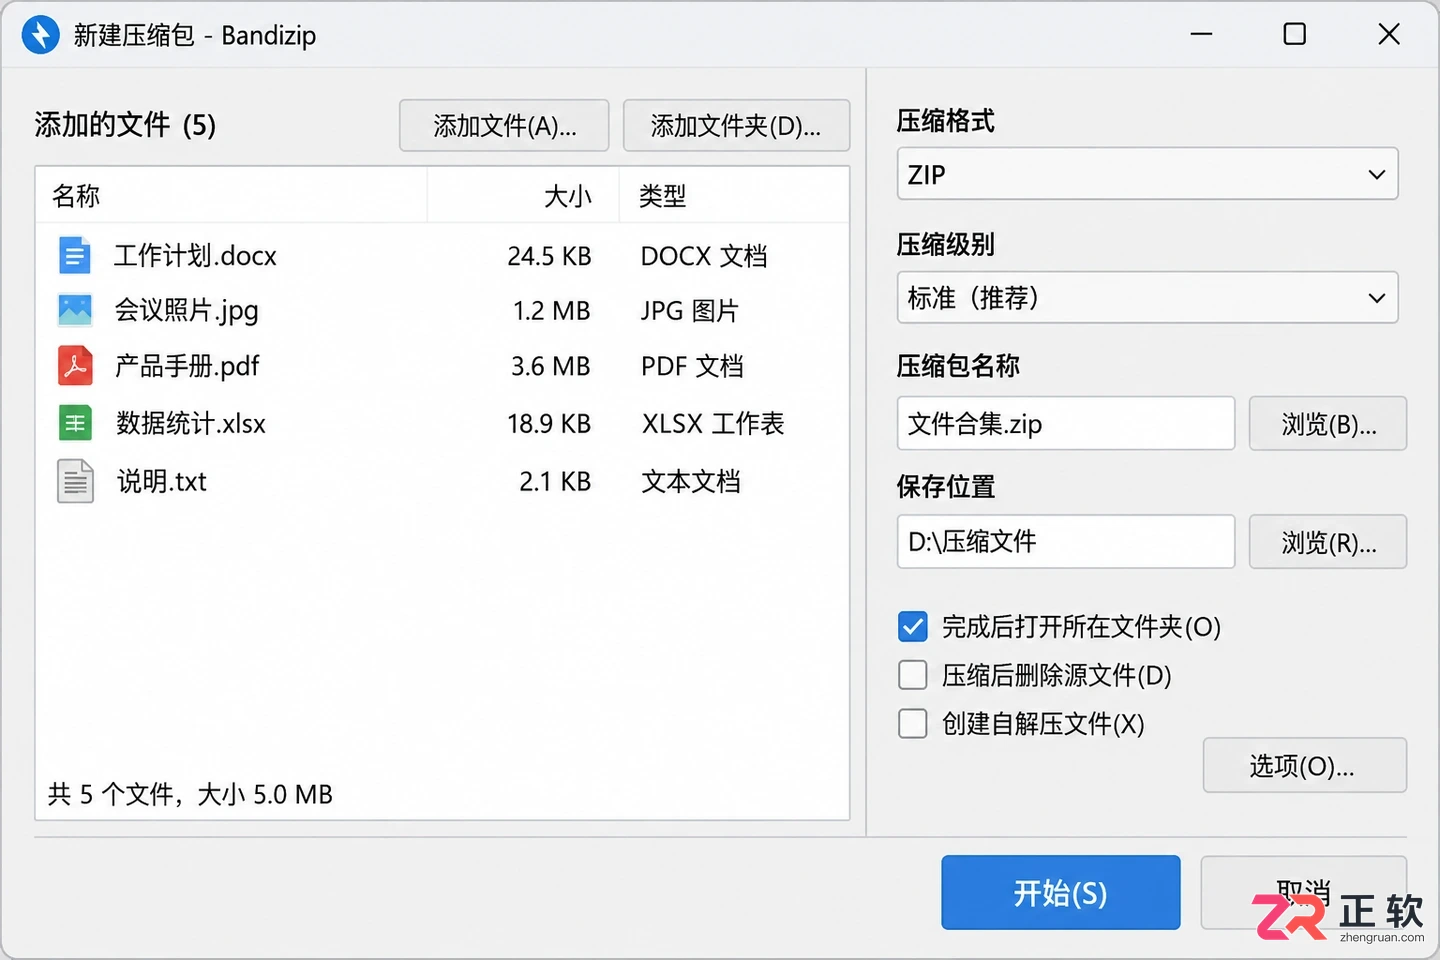Image resolution: width=1440 pixels, height=960 pixels.
Task: Select the 说明.txt file name
Action: pos(161,482)
